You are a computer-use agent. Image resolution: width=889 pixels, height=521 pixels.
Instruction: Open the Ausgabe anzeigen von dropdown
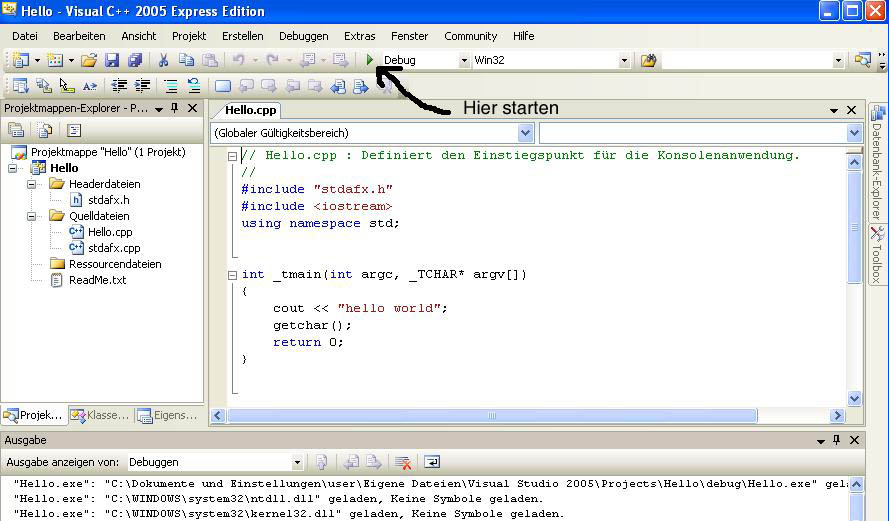pyautogui.click(x=297, y=463)
